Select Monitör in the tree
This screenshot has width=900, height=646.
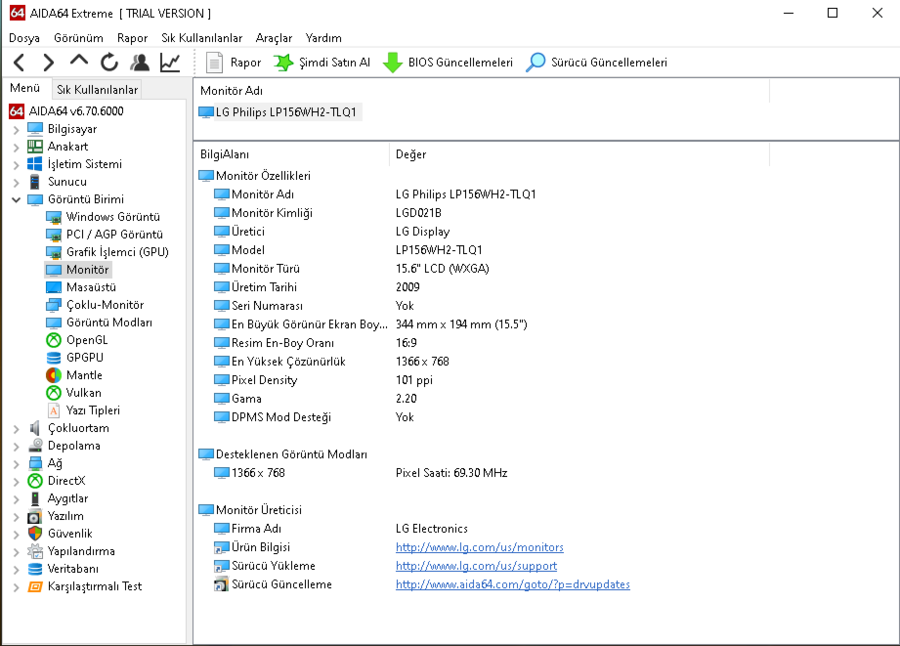click(87, 269)
